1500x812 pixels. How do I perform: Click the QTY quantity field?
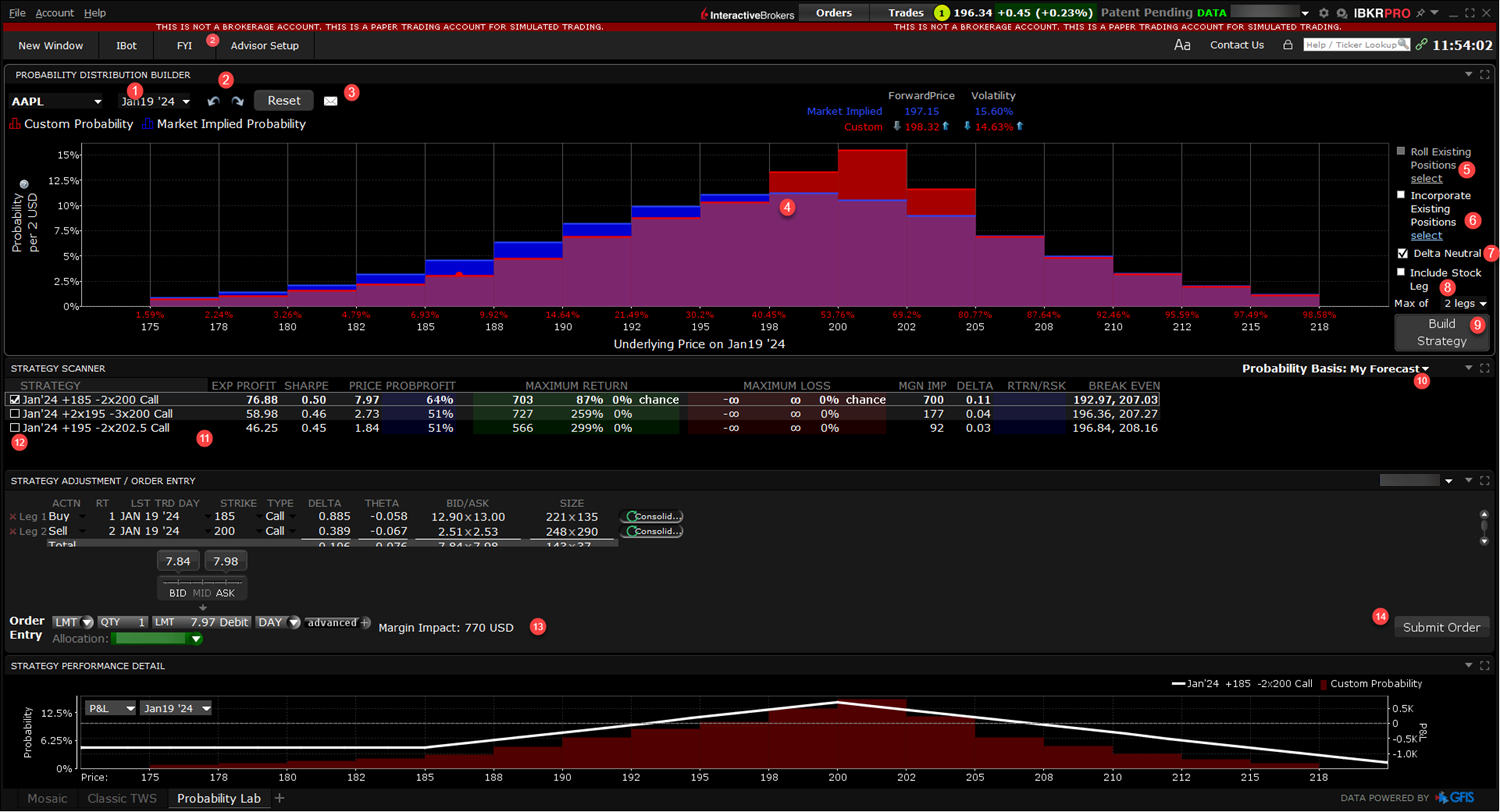click(x=123, y=622)
